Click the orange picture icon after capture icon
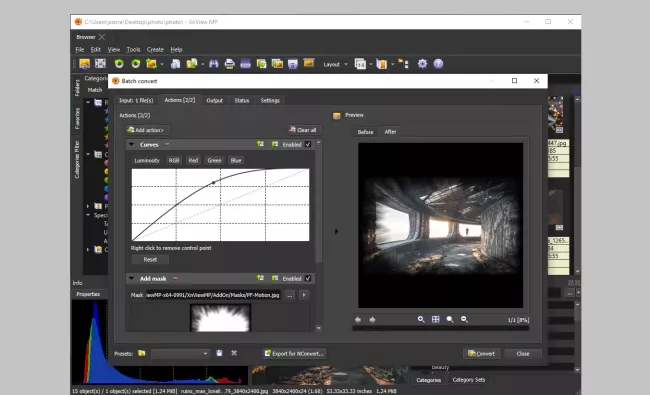 pyautogui.click(x=309, y=63)
